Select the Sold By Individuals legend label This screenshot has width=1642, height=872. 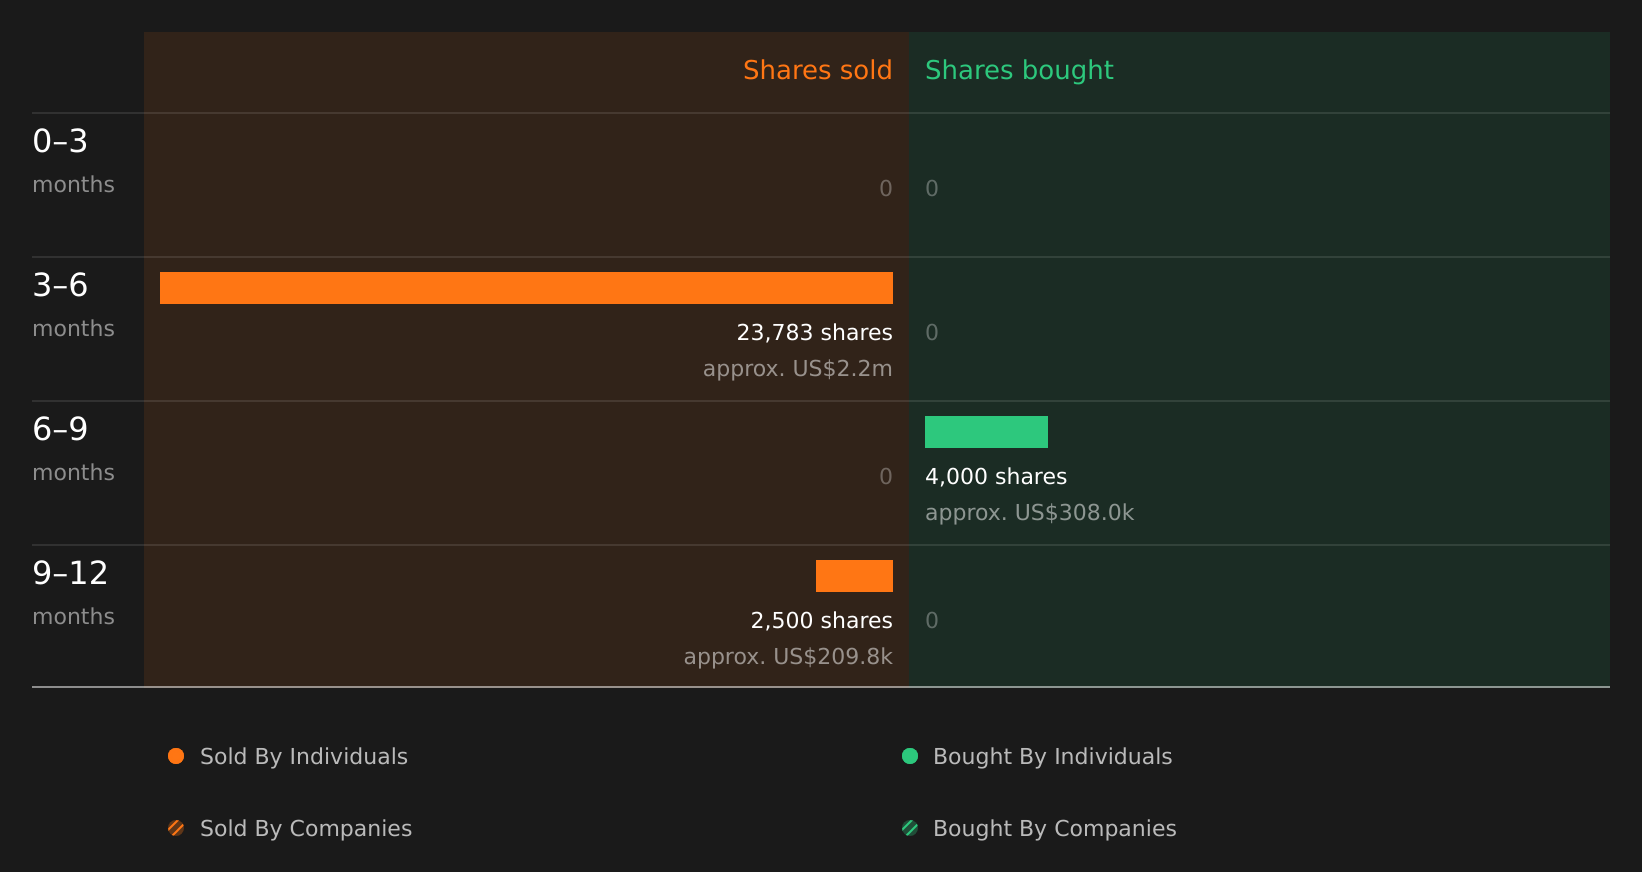pyautogui.click(x=304, y=757)
